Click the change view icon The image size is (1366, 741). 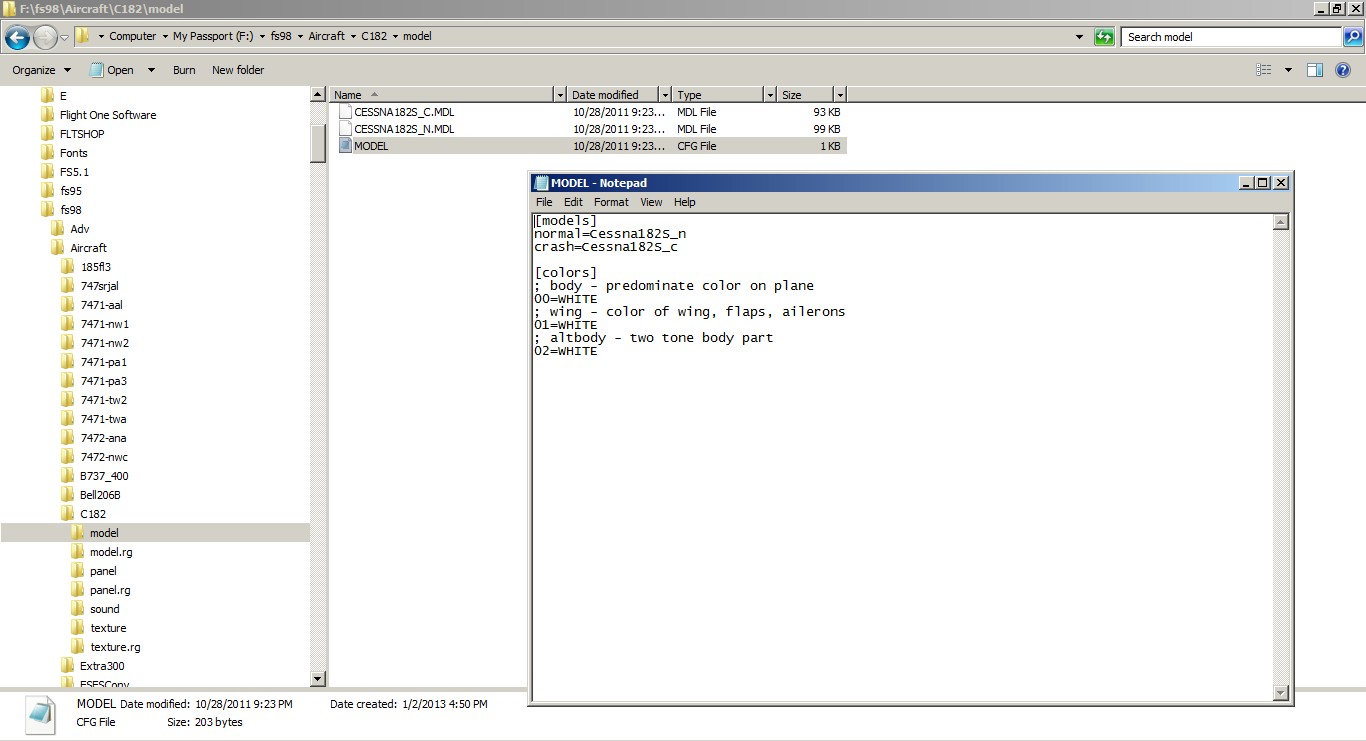coord(1264,70)
